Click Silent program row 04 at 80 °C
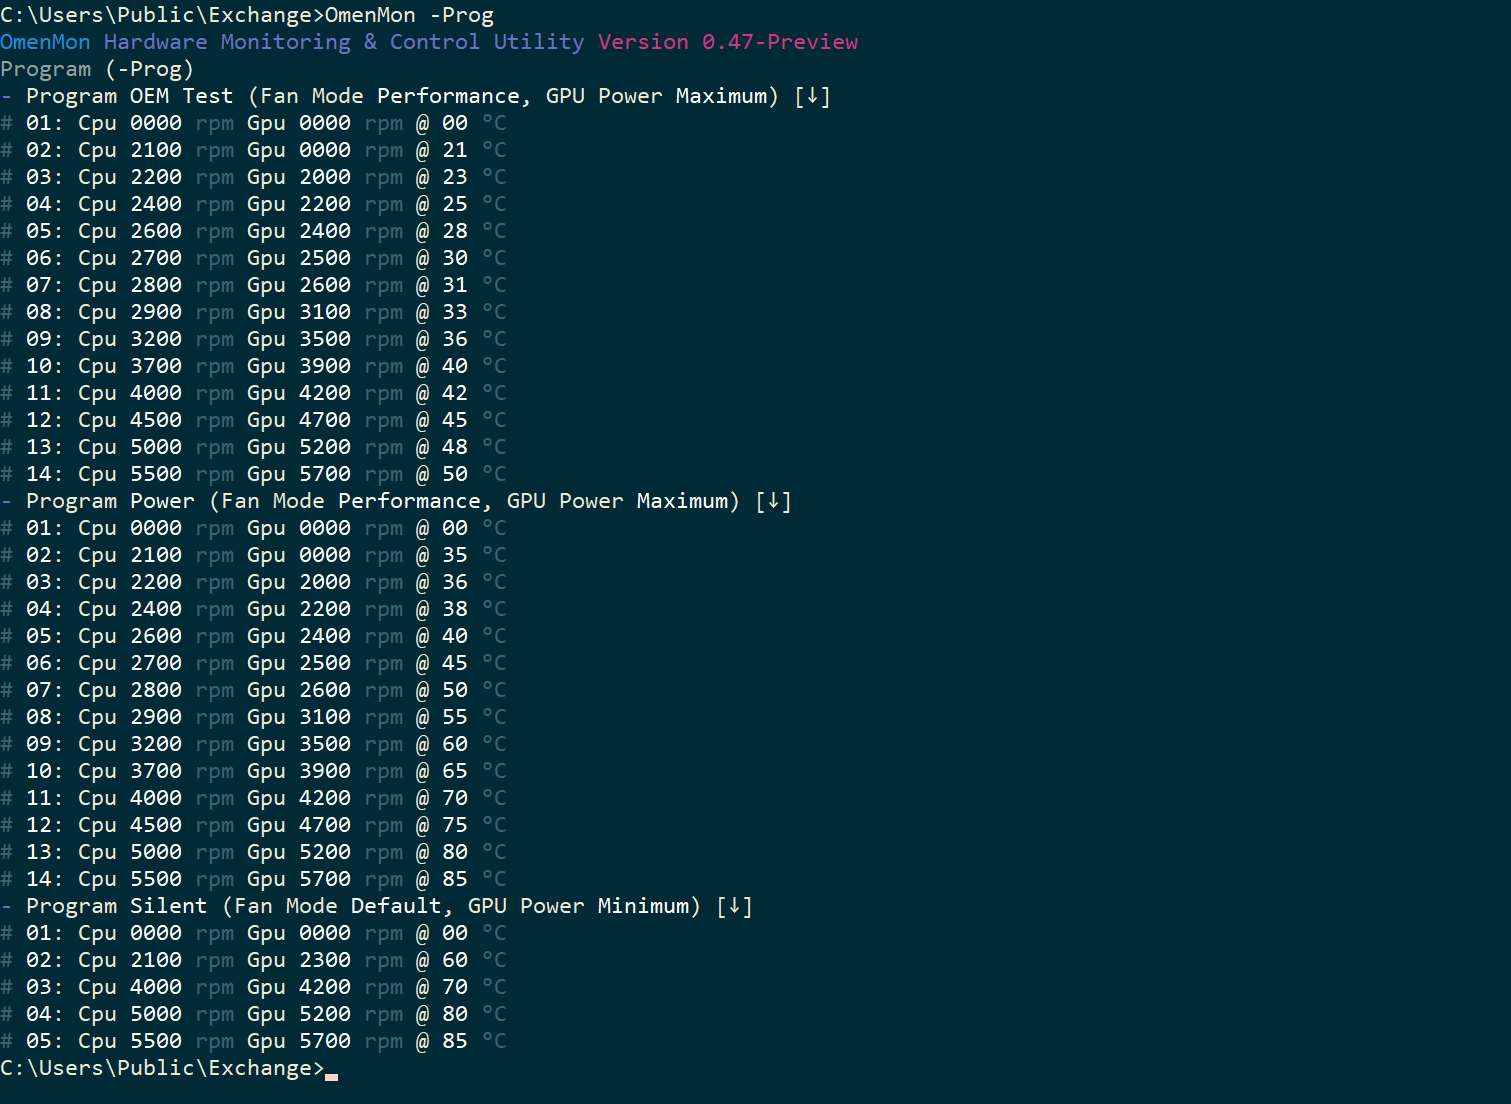Viewport: 1511px width, 1104px height. tap(253, 1014)
